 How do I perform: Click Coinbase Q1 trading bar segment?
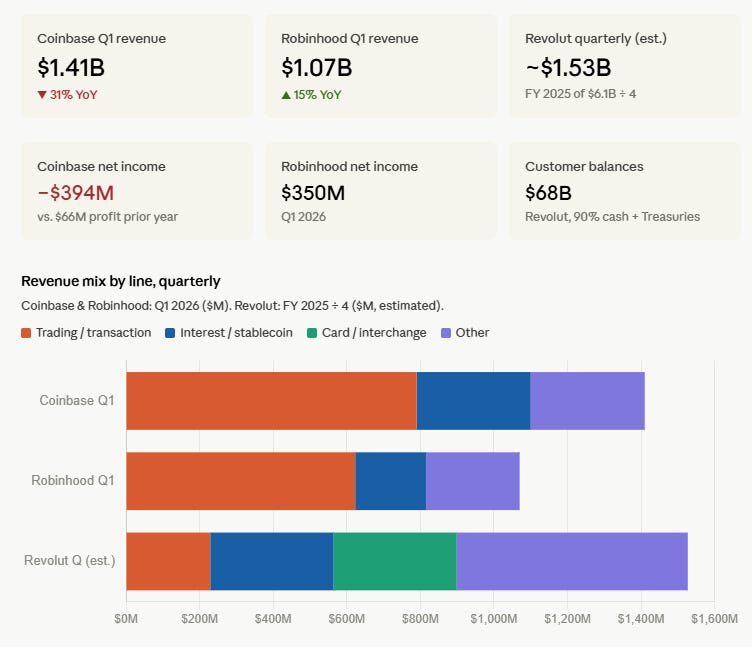click(x=271, y=400)
